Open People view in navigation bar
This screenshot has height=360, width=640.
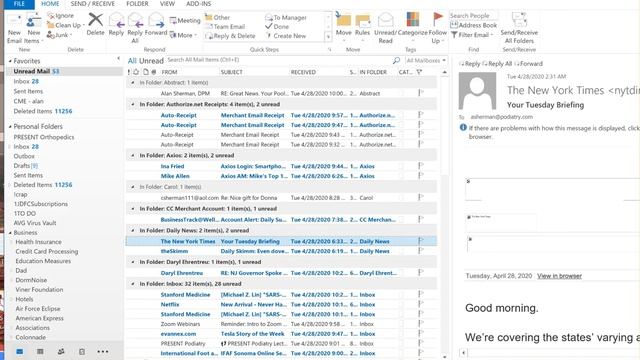61,351
